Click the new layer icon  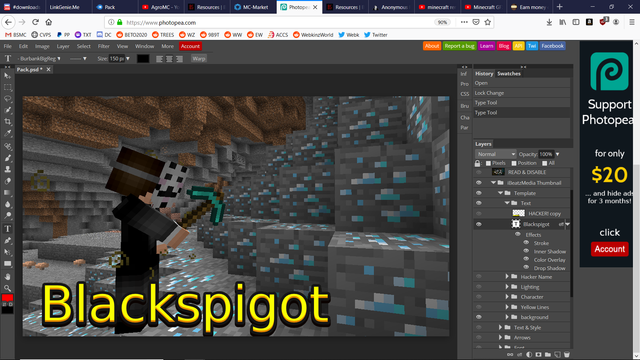click(557, 355)
